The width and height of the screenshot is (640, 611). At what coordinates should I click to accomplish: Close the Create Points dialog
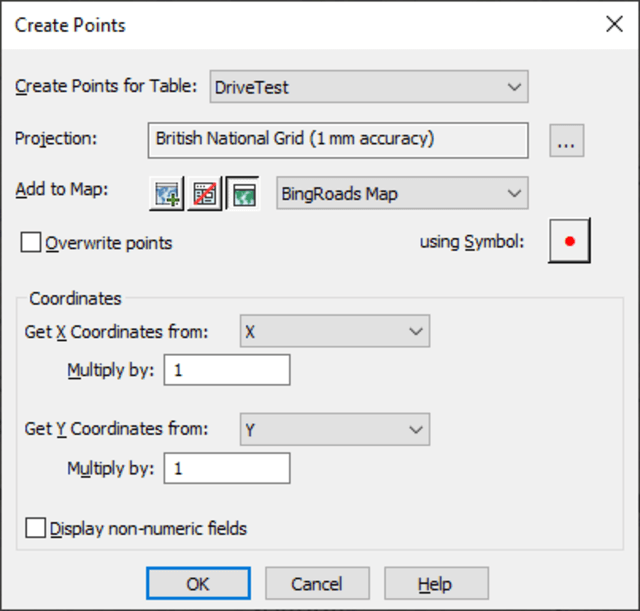pos(614,24)
